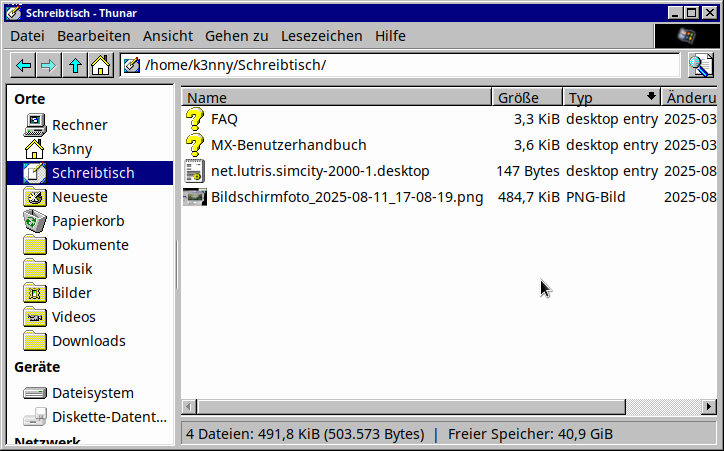Open the Neueste sidebar entry
Image resolution: width=724 pixels, height=451 pixels.
pos(79,197)
